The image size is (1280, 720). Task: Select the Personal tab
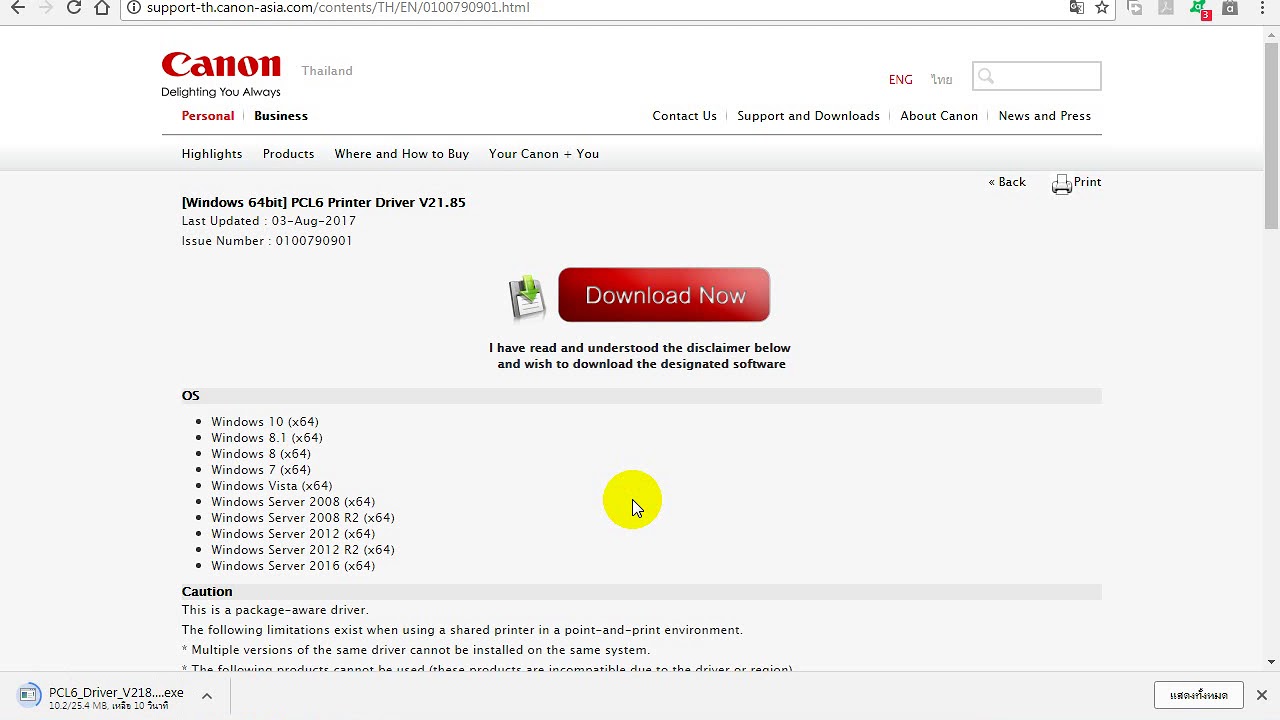coord(208,116)
